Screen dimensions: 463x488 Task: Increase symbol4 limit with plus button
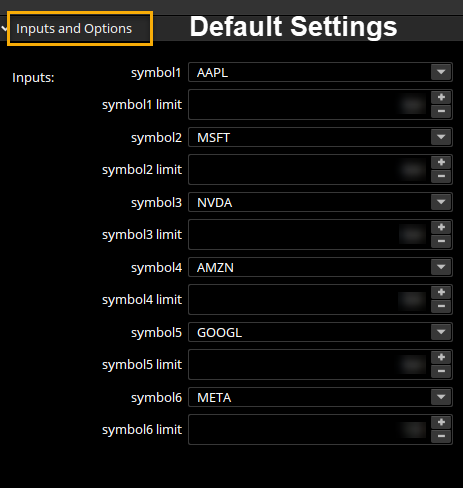[441, 292]
